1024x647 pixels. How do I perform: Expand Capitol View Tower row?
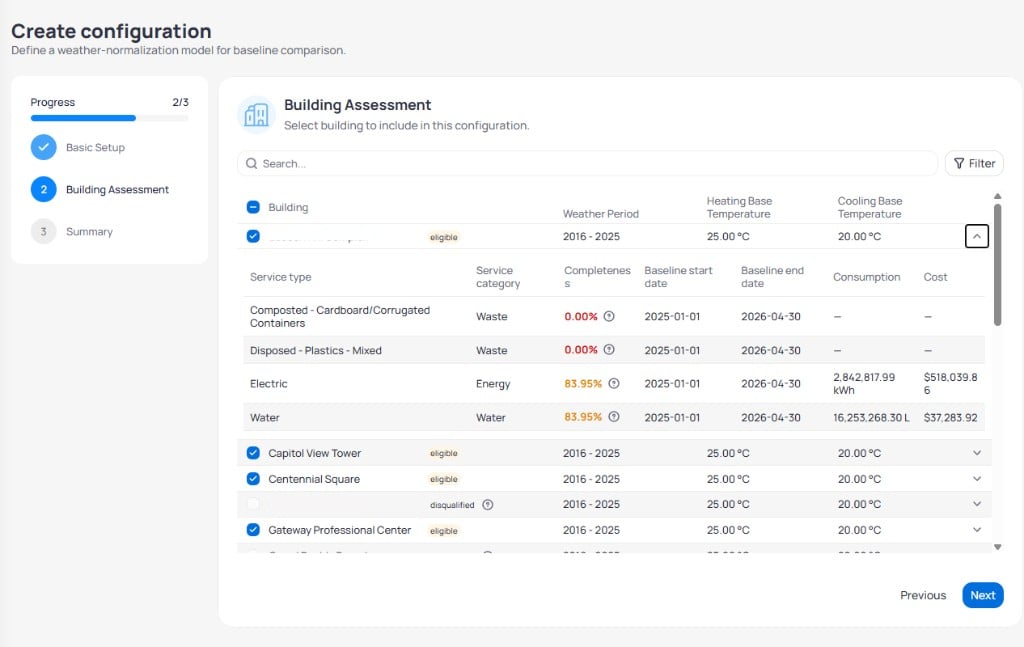977,453
